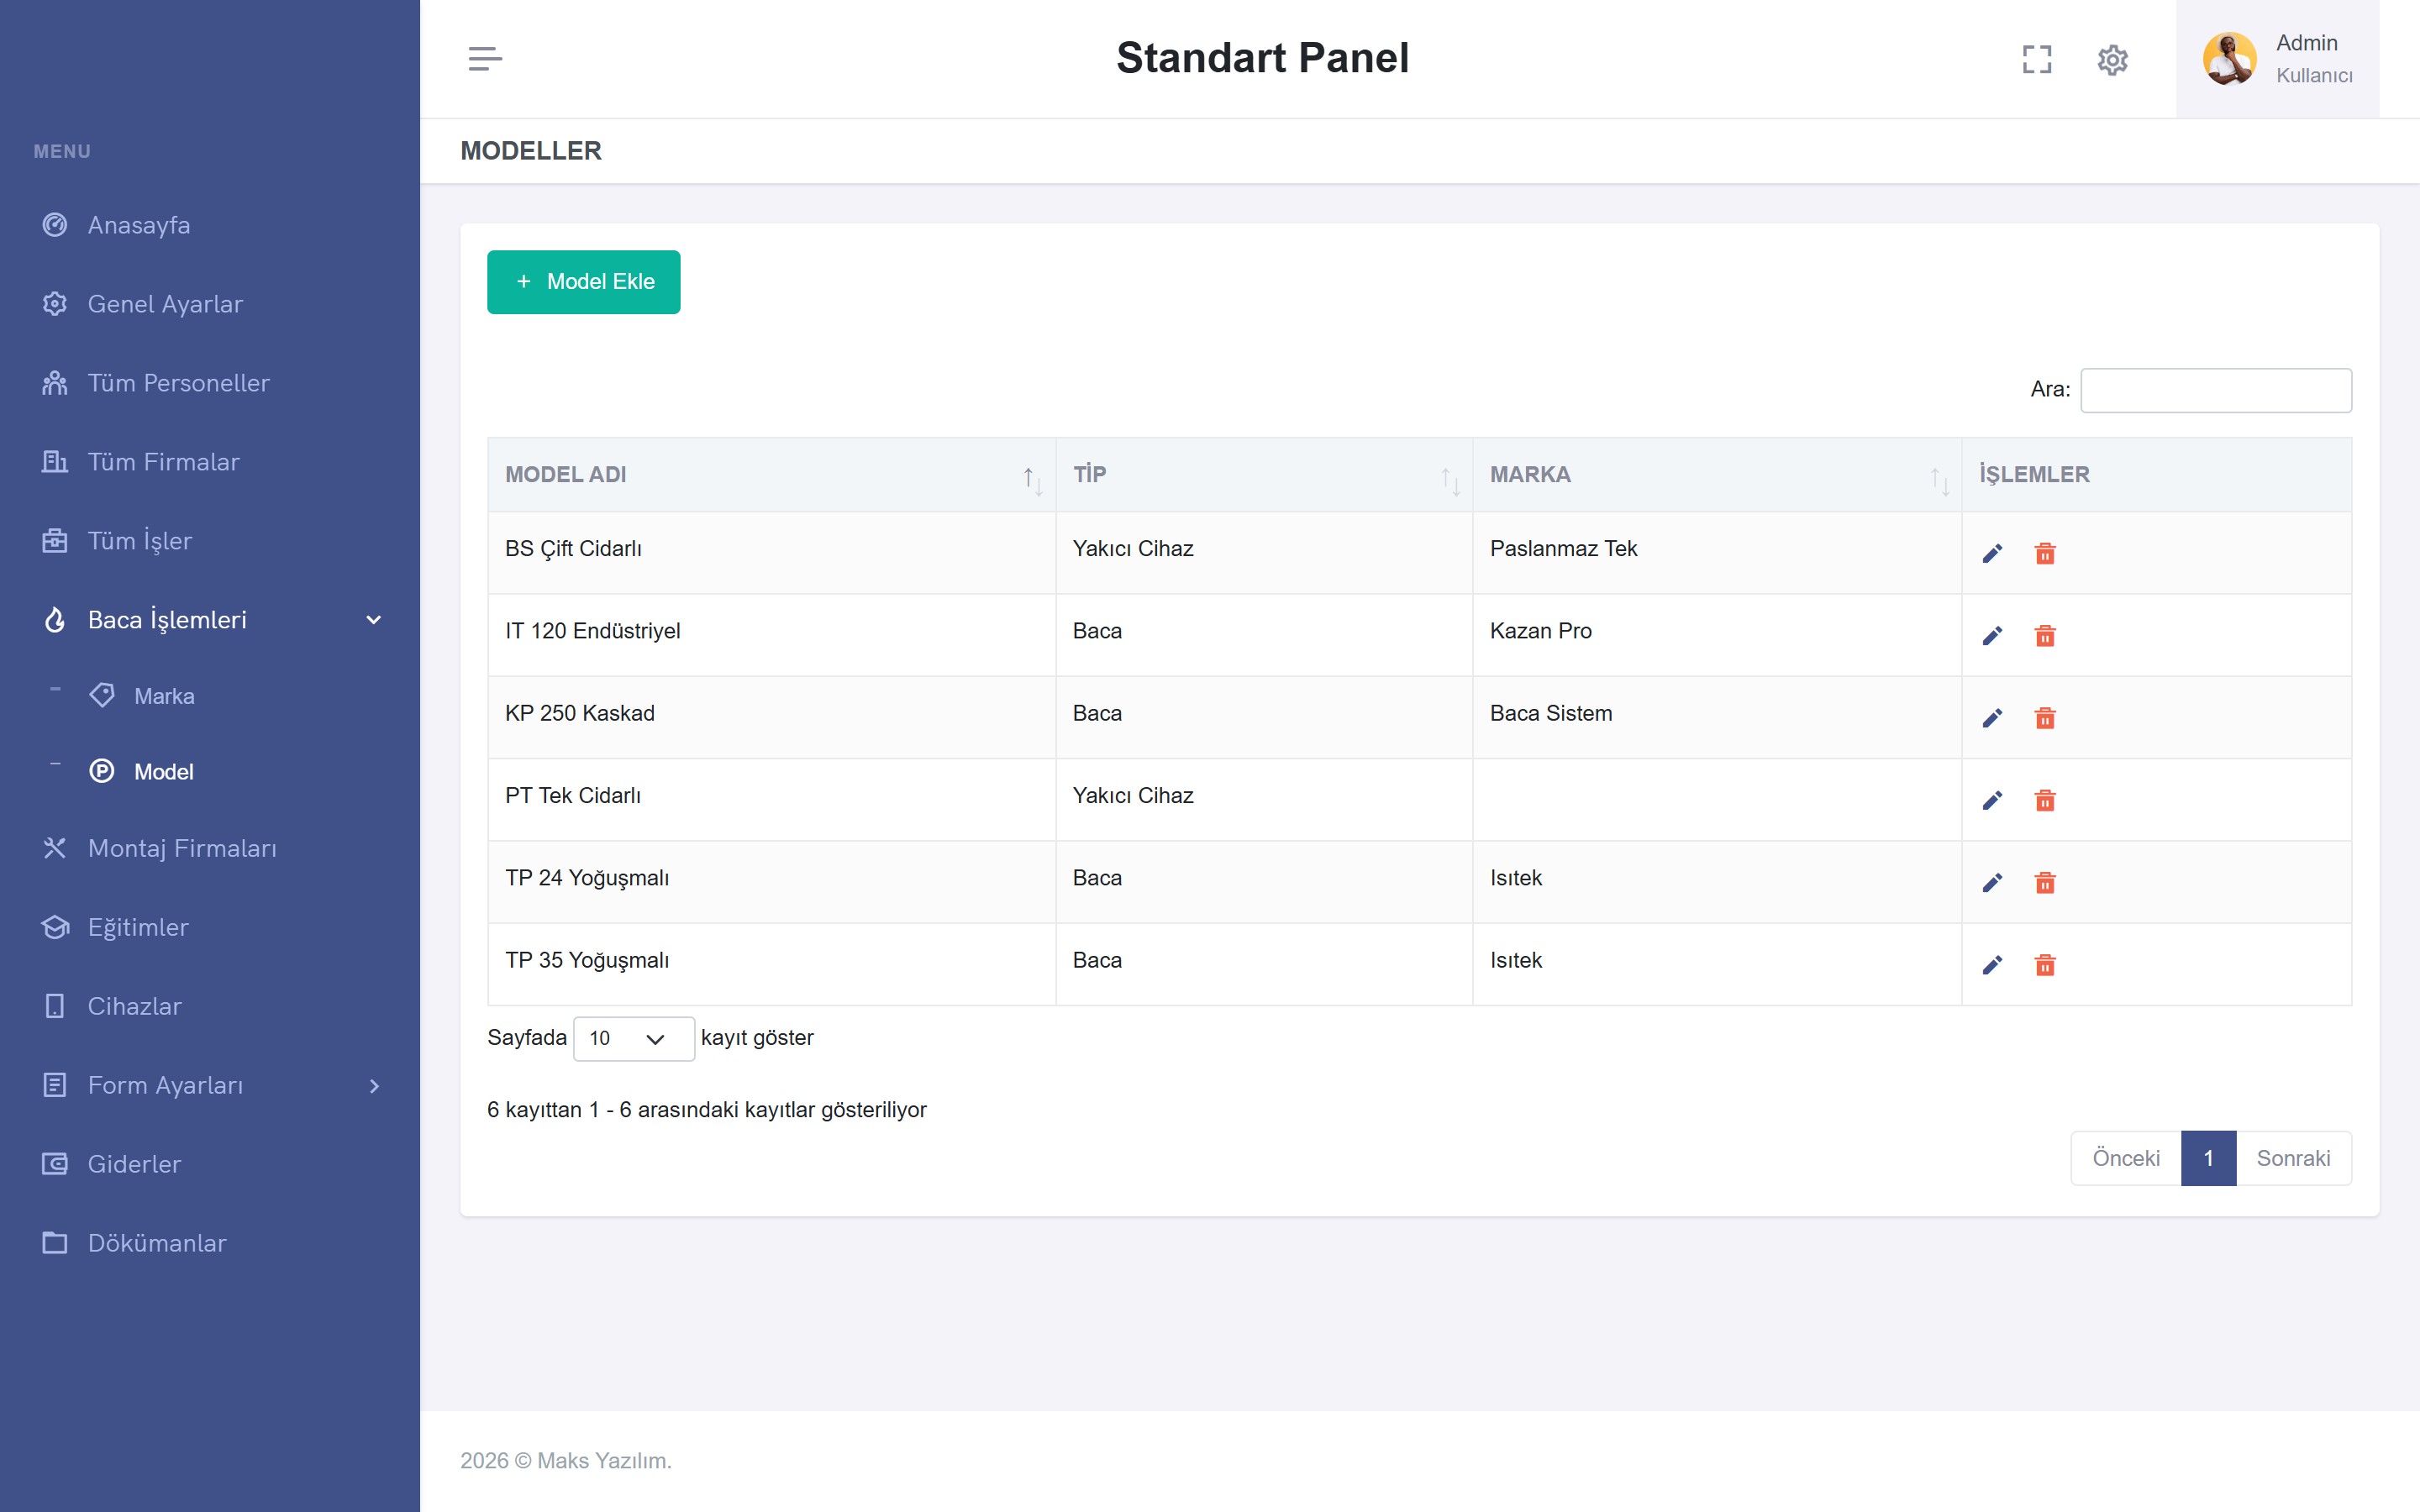Image resolution: width=2420 pixels, height=1512 pixels.
Task: Delete the TP 35 Yoğuşmalı model
Action: click(x=2045, y=965)
